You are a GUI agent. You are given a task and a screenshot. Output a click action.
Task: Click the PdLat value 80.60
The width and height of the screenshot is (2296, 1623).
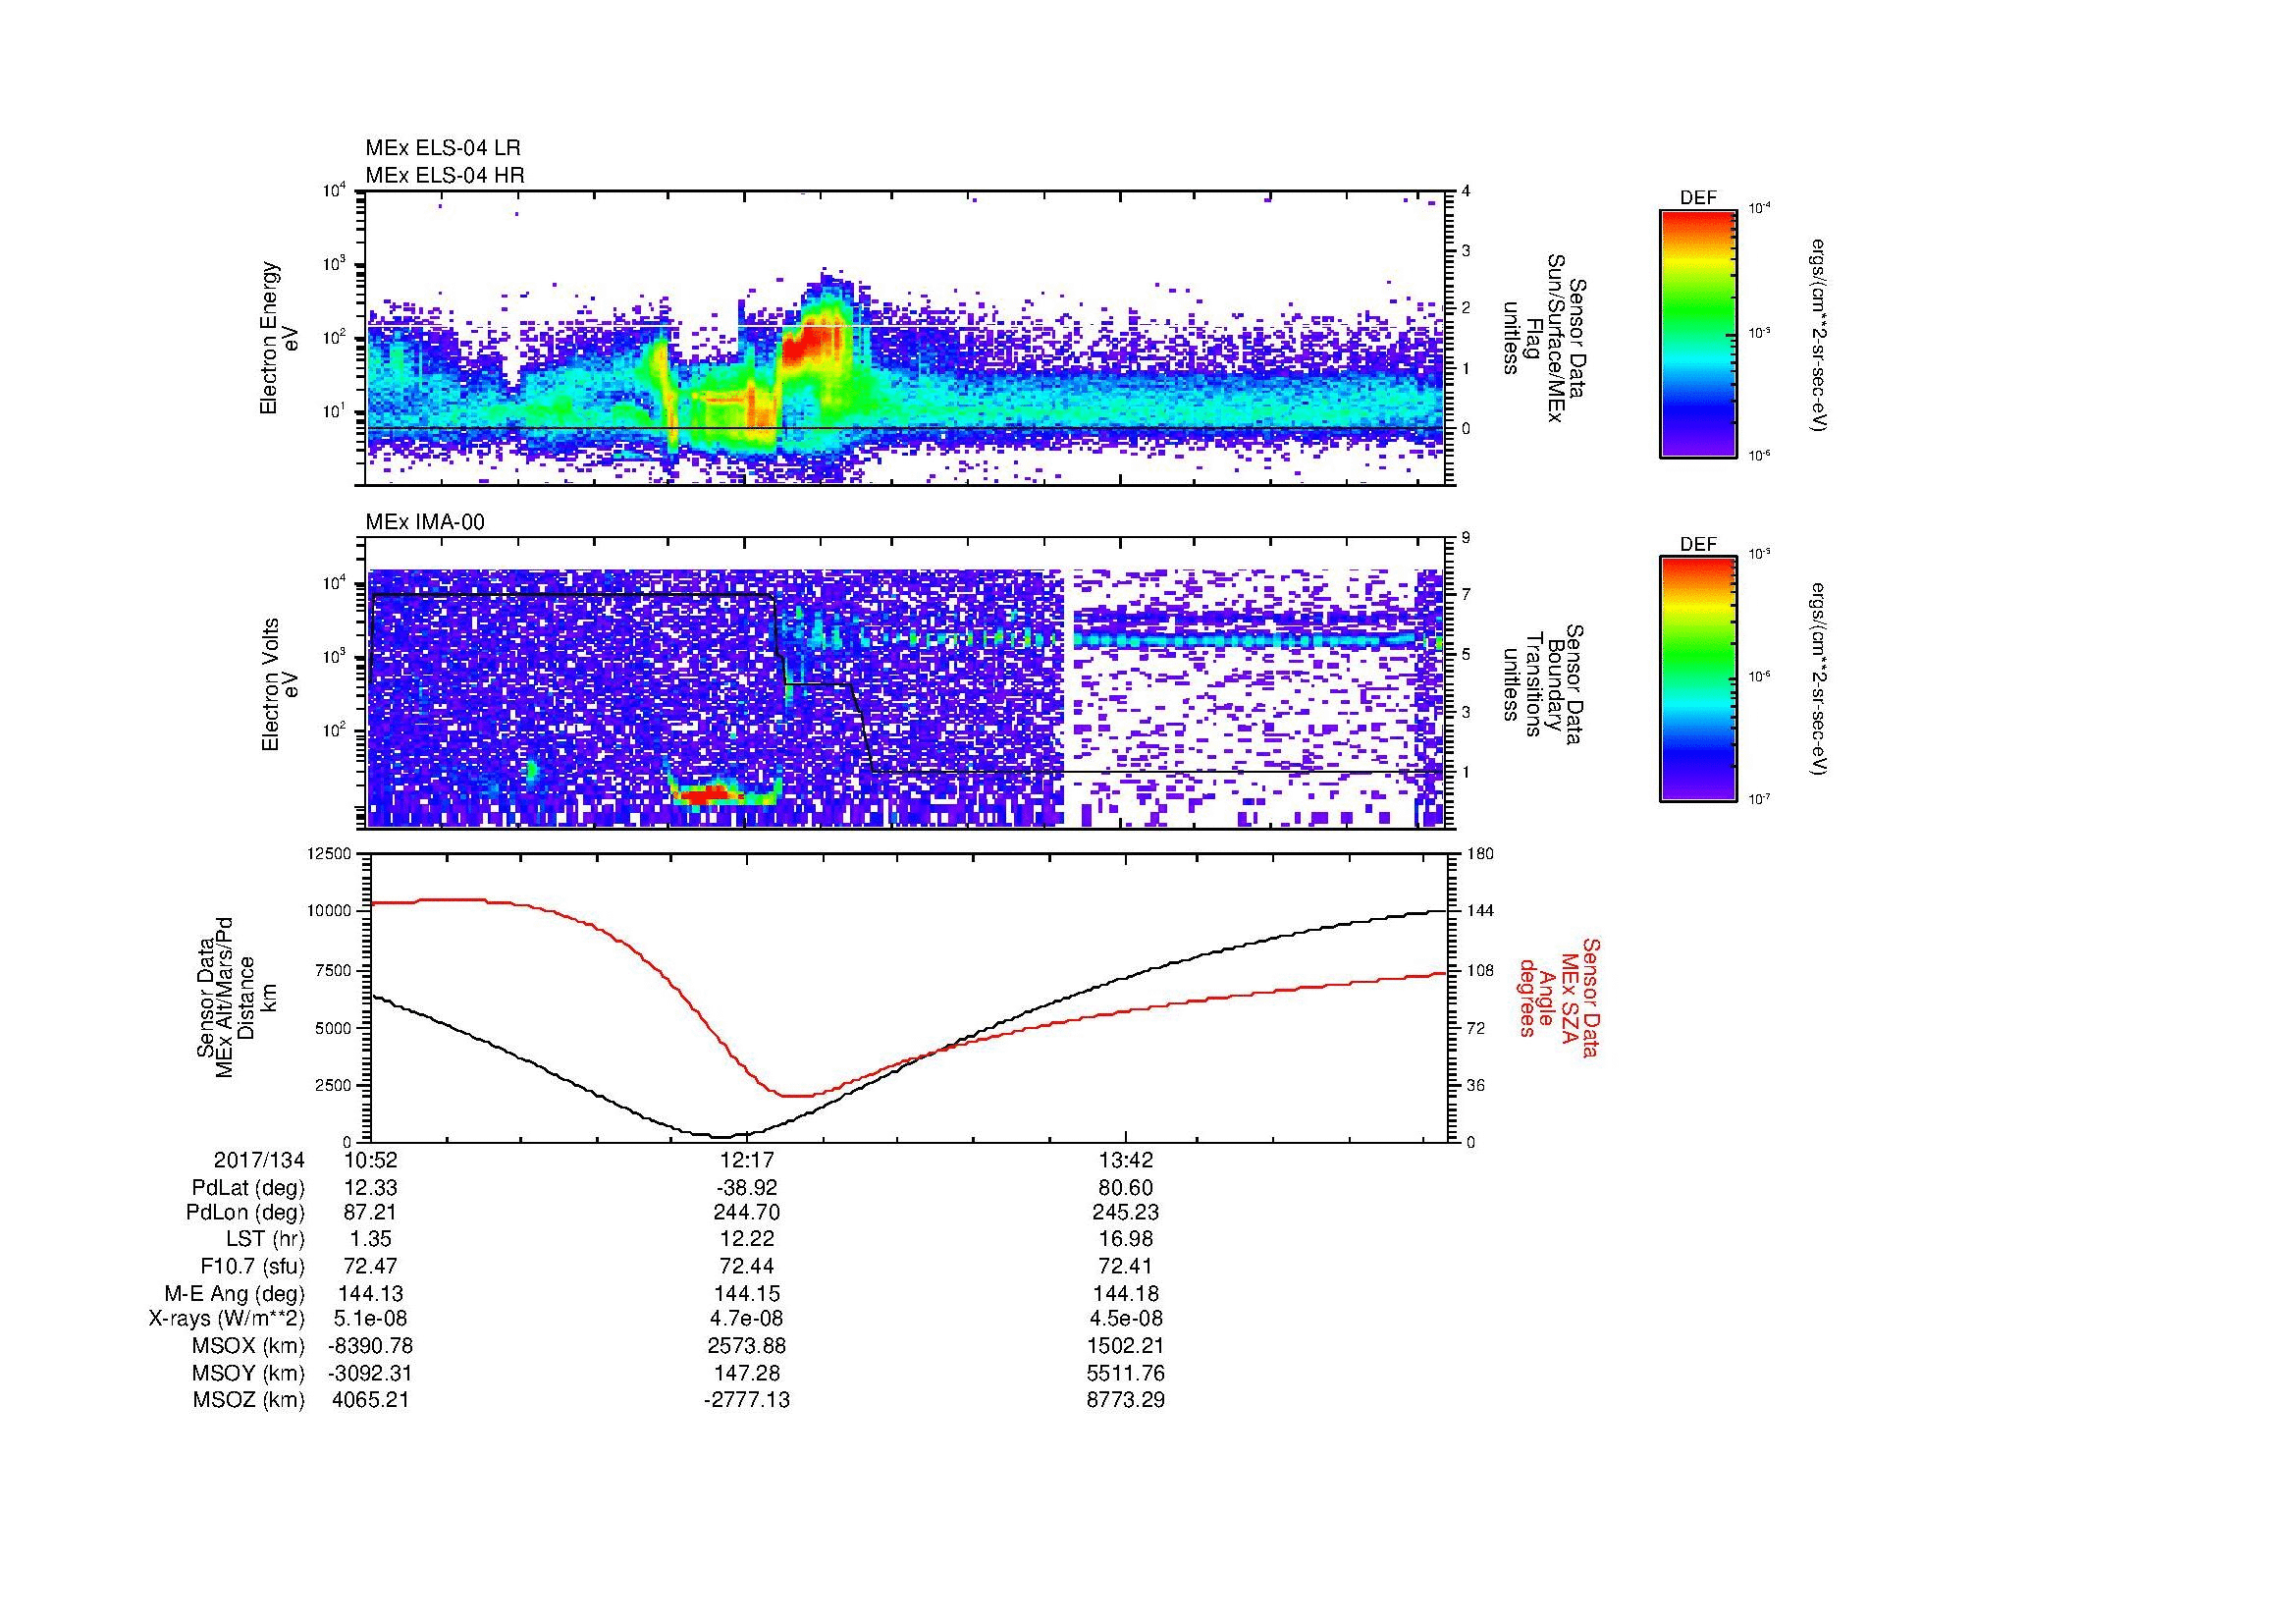click(1126, 1188)
